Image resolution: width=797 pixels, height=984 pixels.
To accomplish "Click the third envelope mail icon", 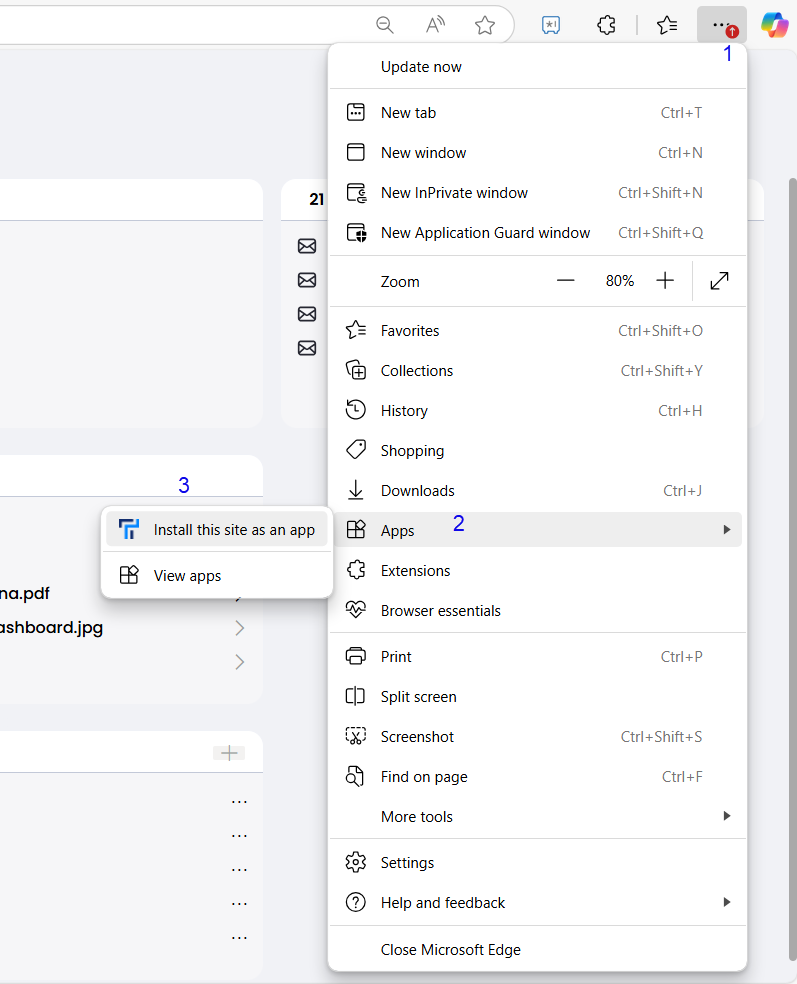I will click(307, 314).
